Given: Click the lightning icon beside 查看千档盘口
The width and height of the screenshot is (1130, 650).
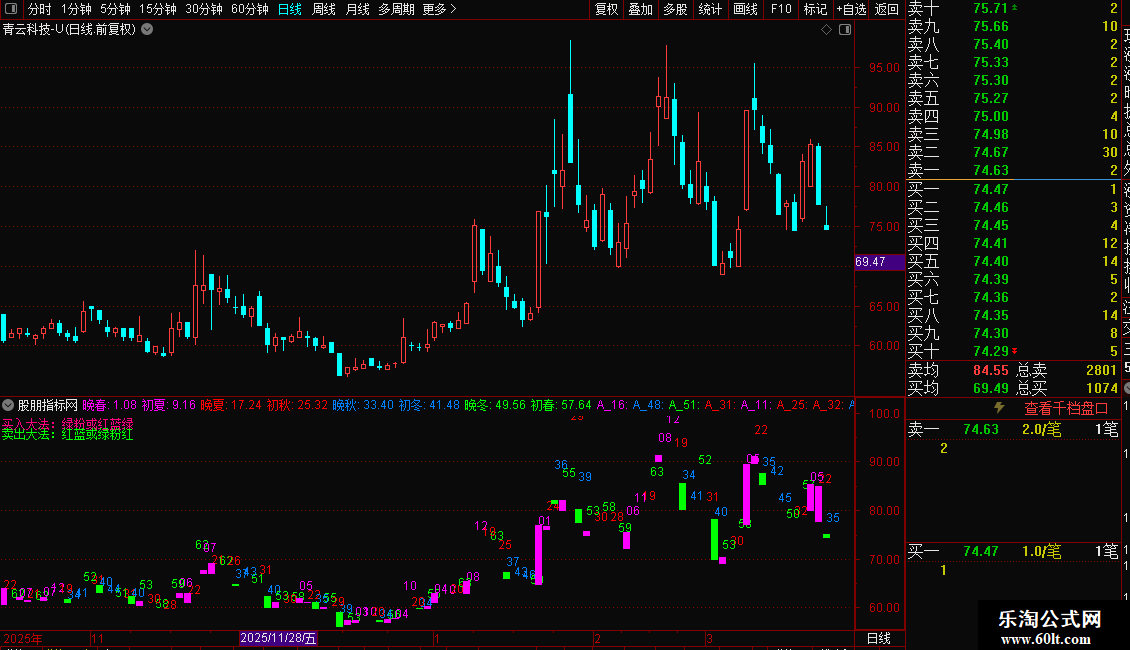Looking at the screenshot, I should tap(999, 408).
